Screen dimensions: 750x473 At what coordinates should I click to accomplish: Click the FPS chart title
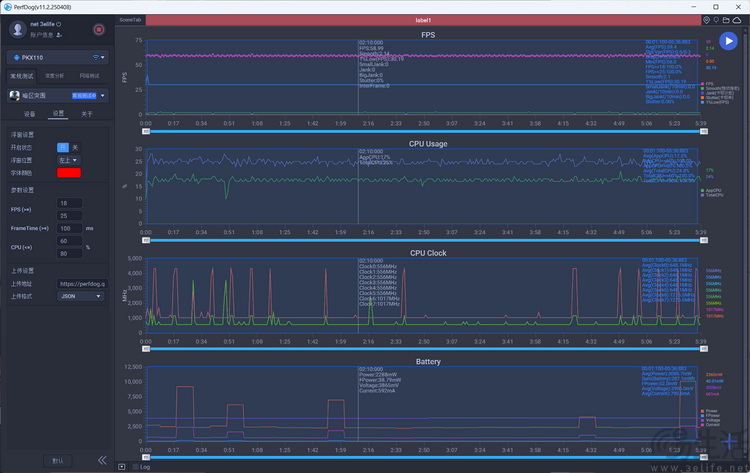tap(428, 35)
